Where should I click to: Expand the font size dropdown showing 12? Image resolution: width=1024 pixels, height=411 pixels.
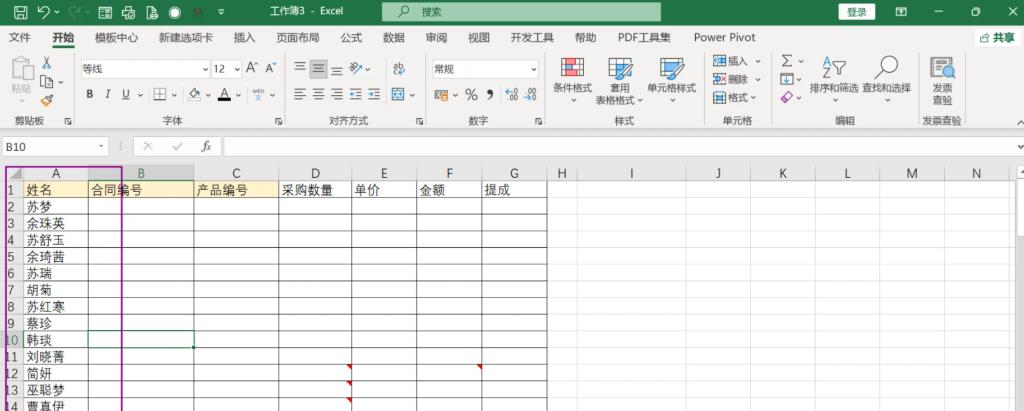coord(235,69)
